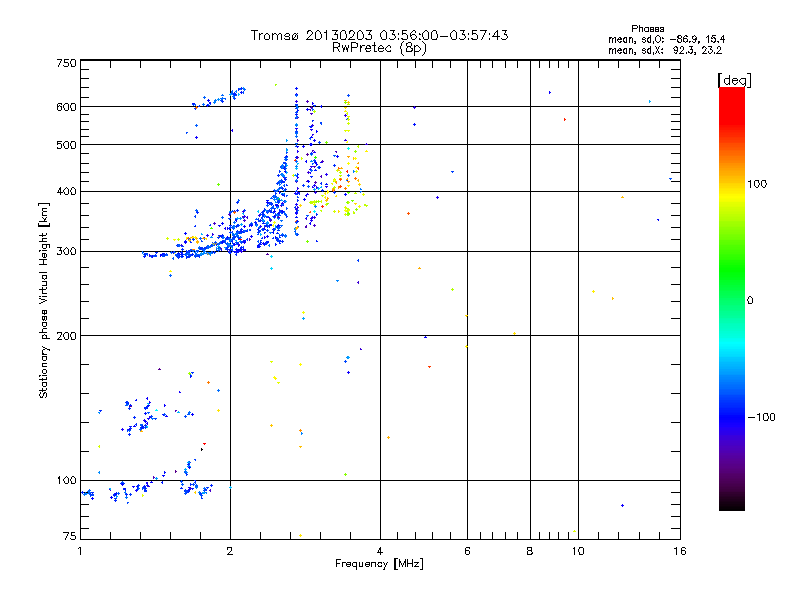This screenshot has width=800, height=600.
Task: Click the colorbar tick label '0'
Action: point(750,301)
